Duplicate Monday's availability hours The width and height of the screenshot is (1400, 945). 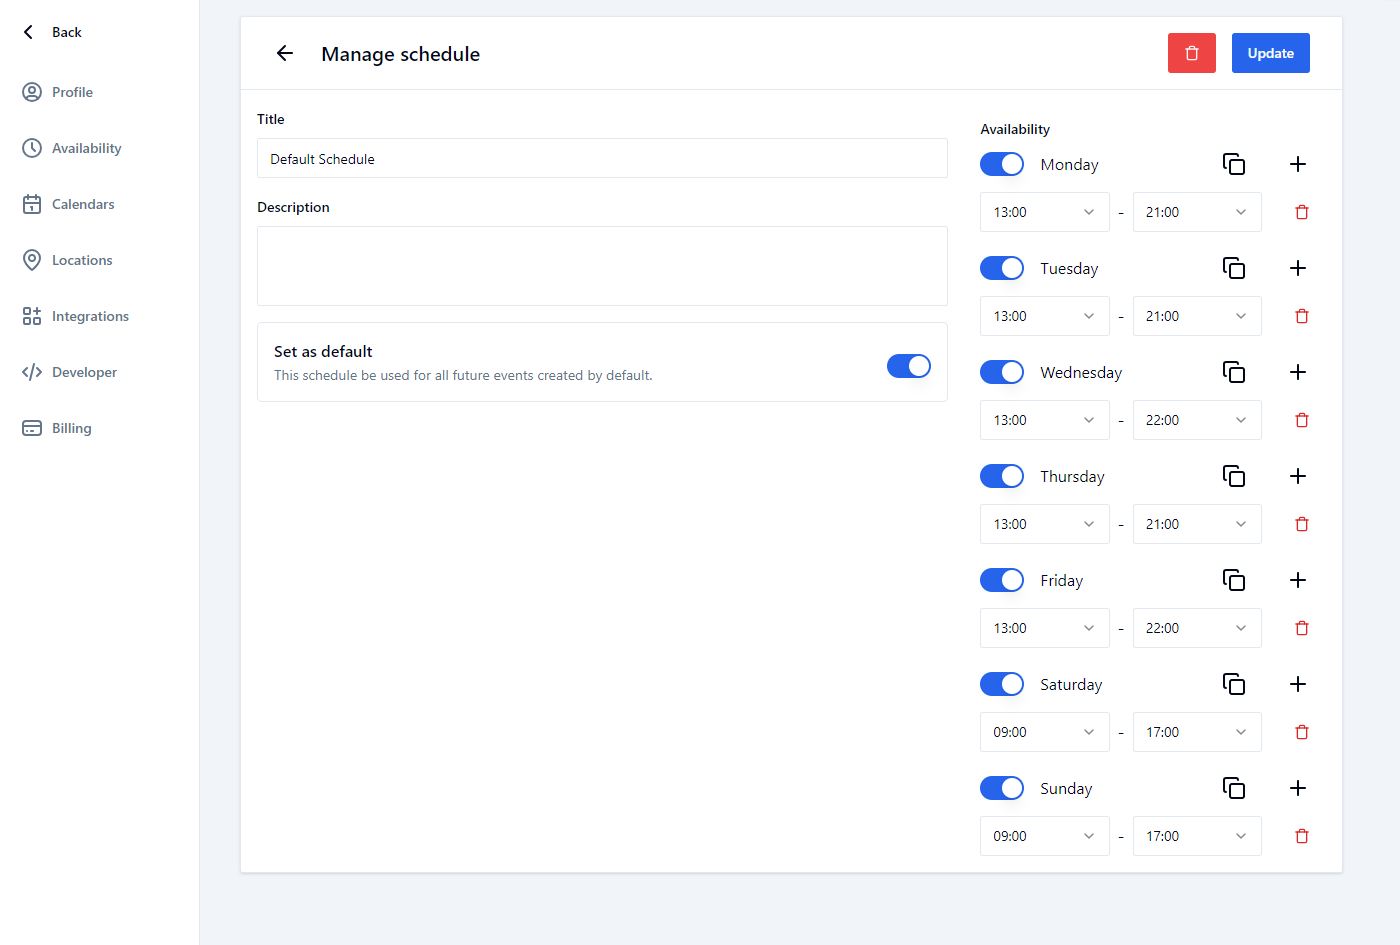pyautogui.click(x=1234, y=163)
